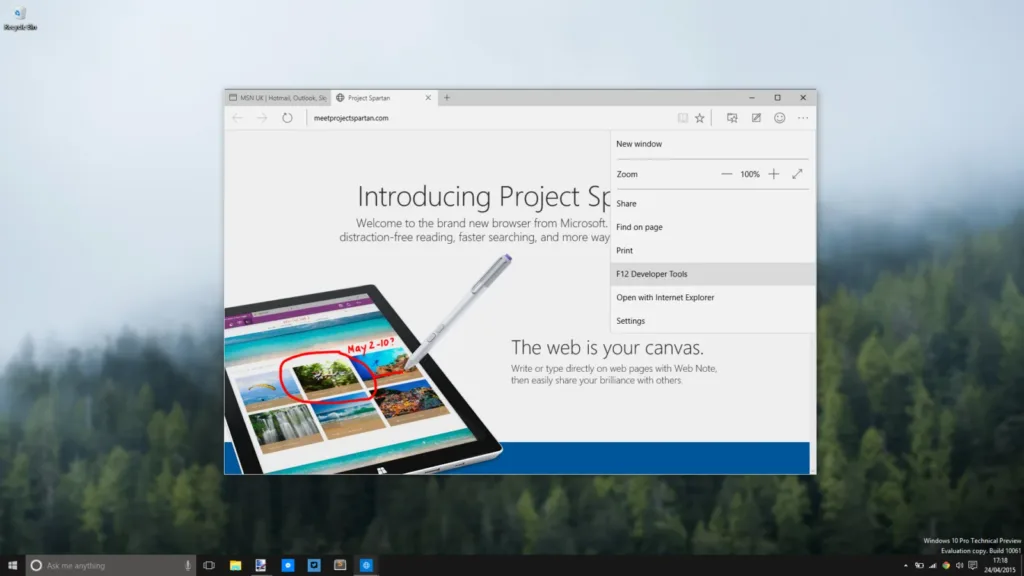This screenshot has width=1024, height=576.
Task: Toggle Reading view book icon
Action: coord(682,118)
